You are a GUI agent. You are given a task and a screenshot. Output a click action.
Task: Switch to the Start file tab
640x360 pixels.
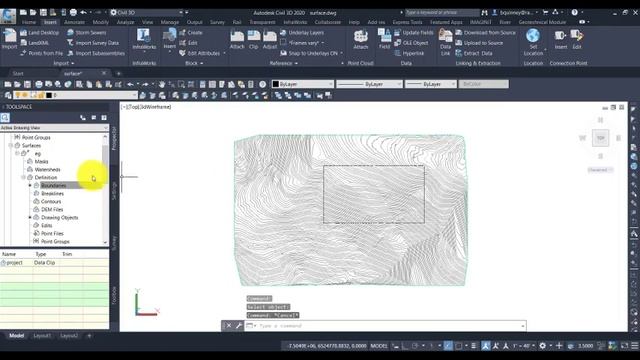tap(18, 73)
